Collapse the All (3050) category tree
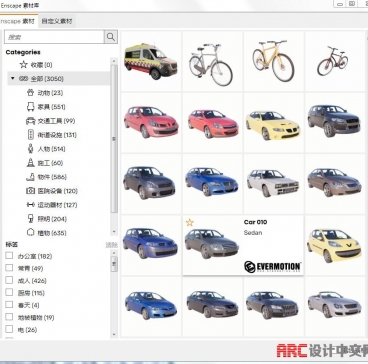Viewport: 368px width, 364px height. coord(13,79)
